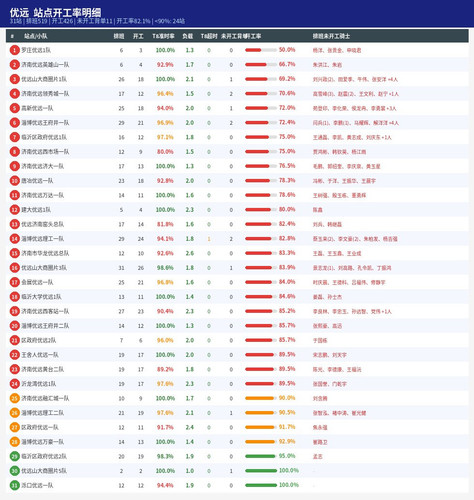Click the '78.3%' work rate value
Screen dimensions: 474x500
tap(287, 180)
